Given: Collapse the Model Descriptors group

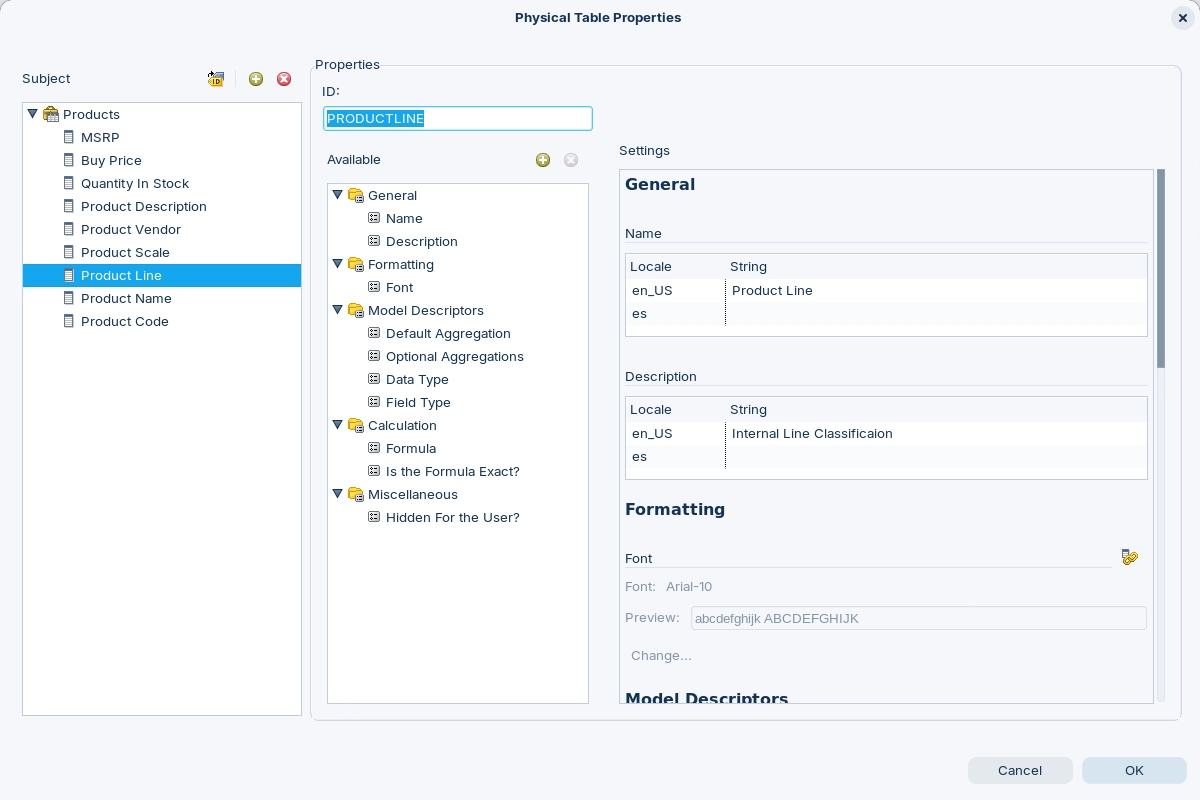Looking at the screenshot, I should pos(338,310).
